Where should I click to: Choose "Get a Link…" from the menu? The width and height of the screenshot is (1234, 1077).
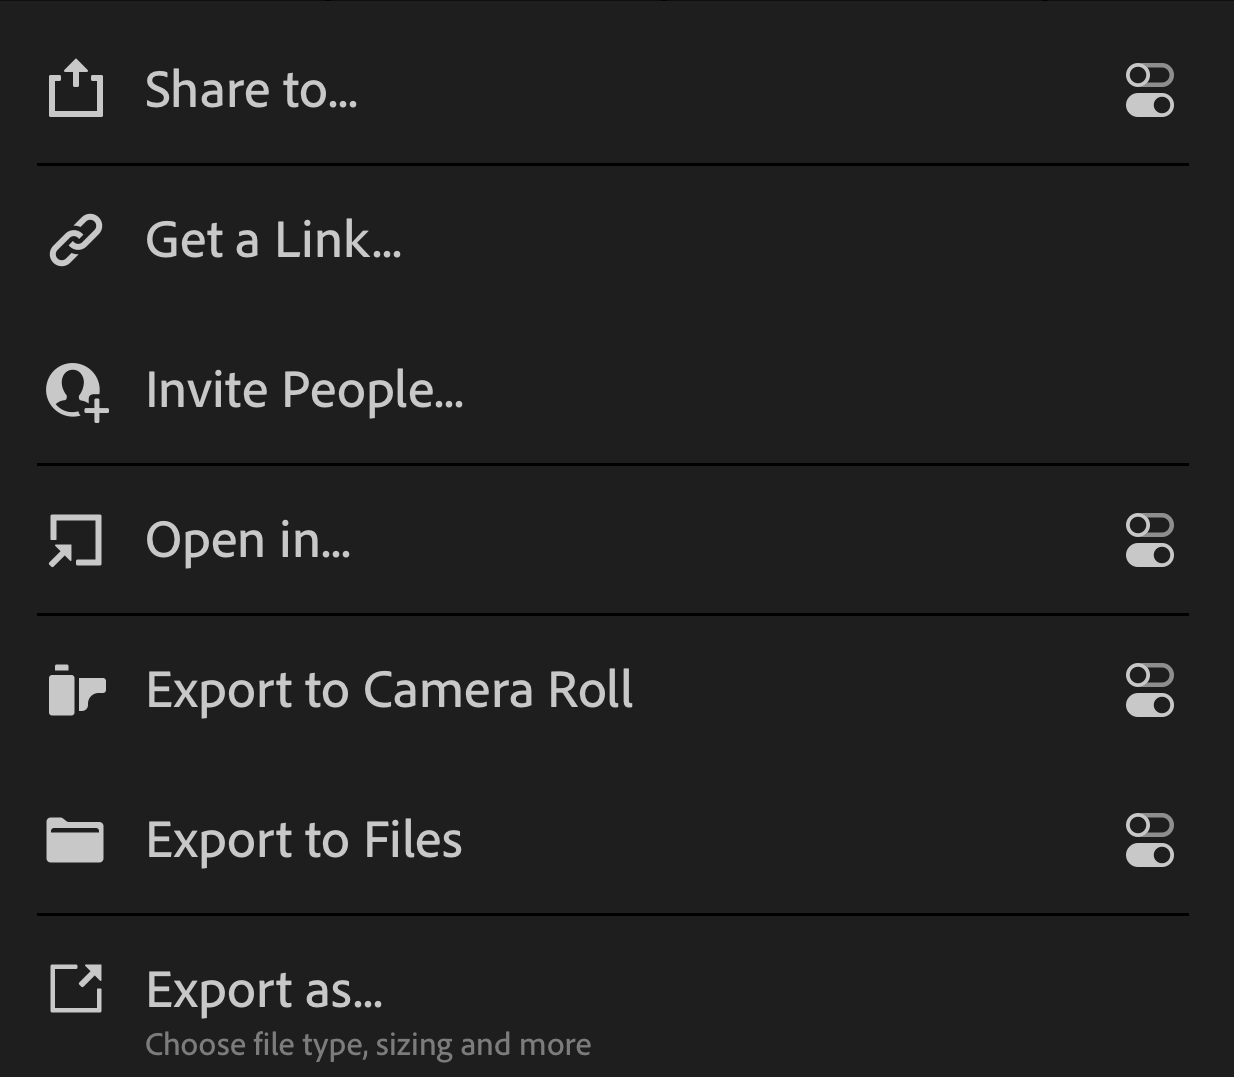click(x=273, y=240)
